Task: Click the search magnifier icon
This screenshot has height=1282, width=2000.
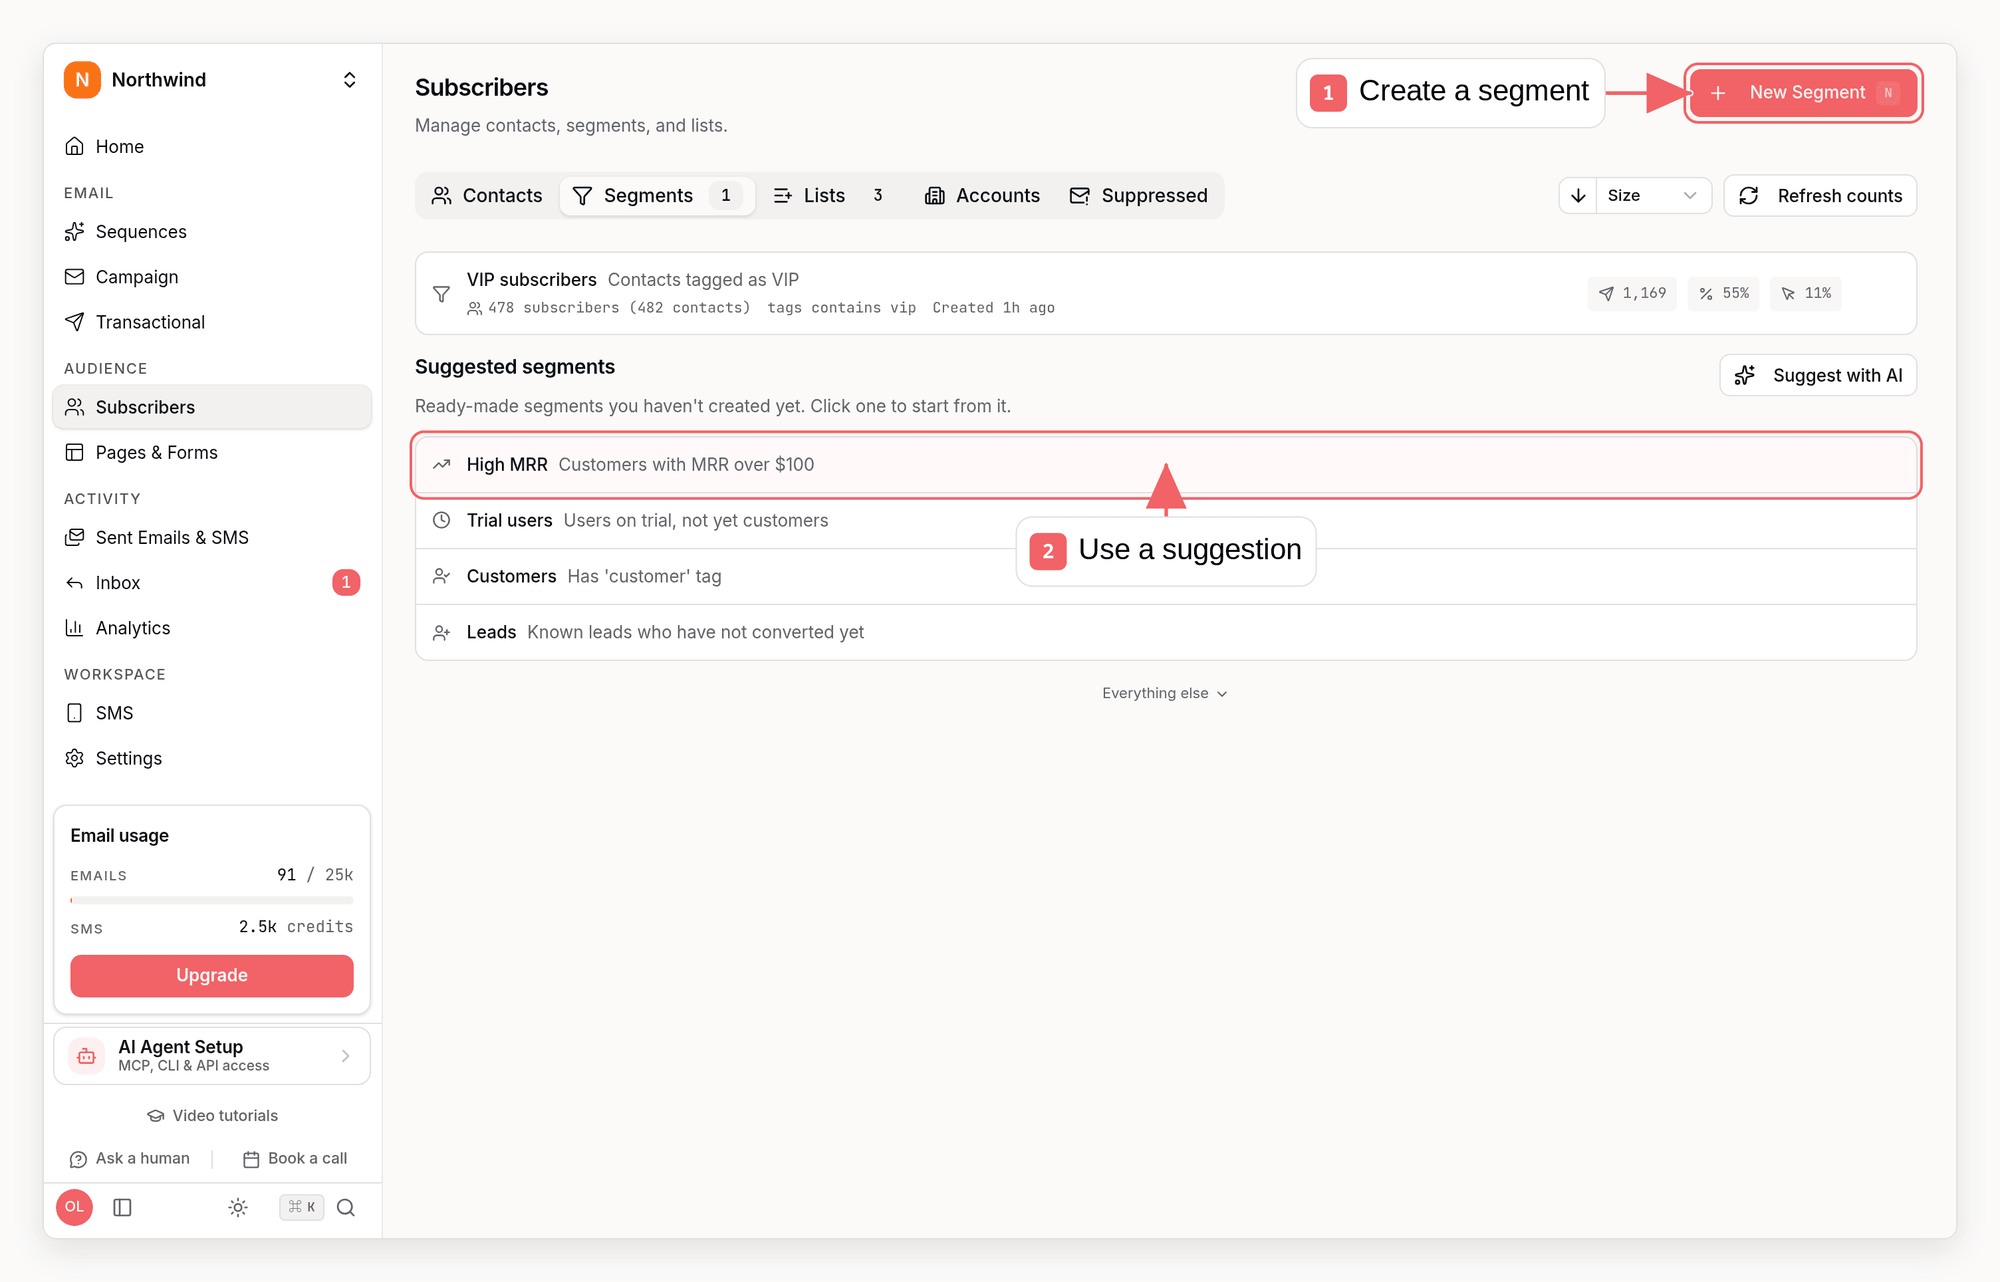Action: (x=346, y=1207)
